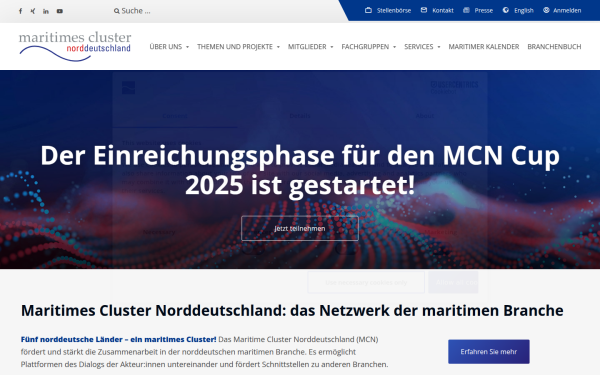Open the Stellenbörse job board link

click(388, 10)
